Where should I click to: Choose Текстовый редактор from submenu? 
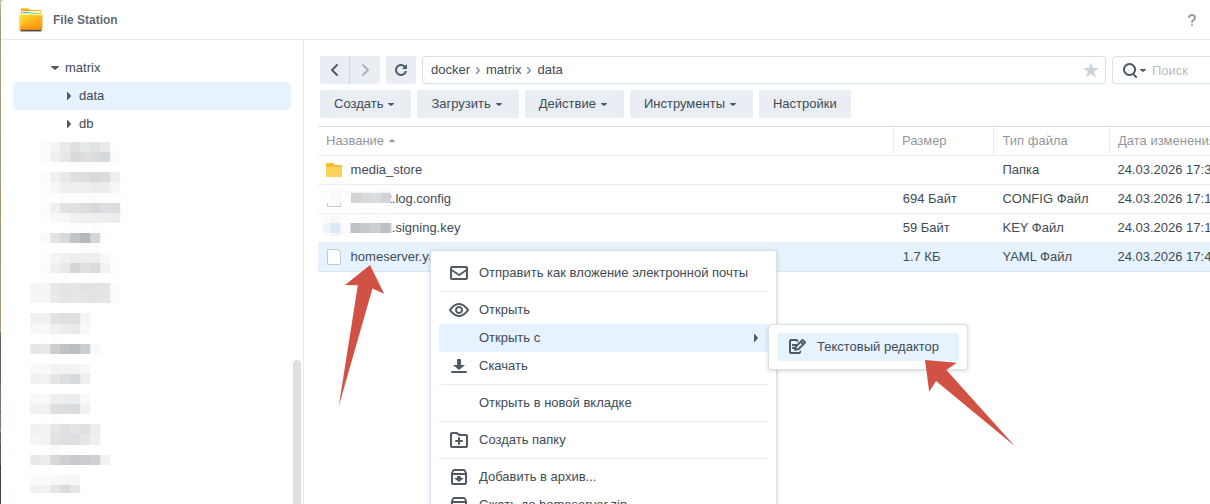(x=877, y=347)
